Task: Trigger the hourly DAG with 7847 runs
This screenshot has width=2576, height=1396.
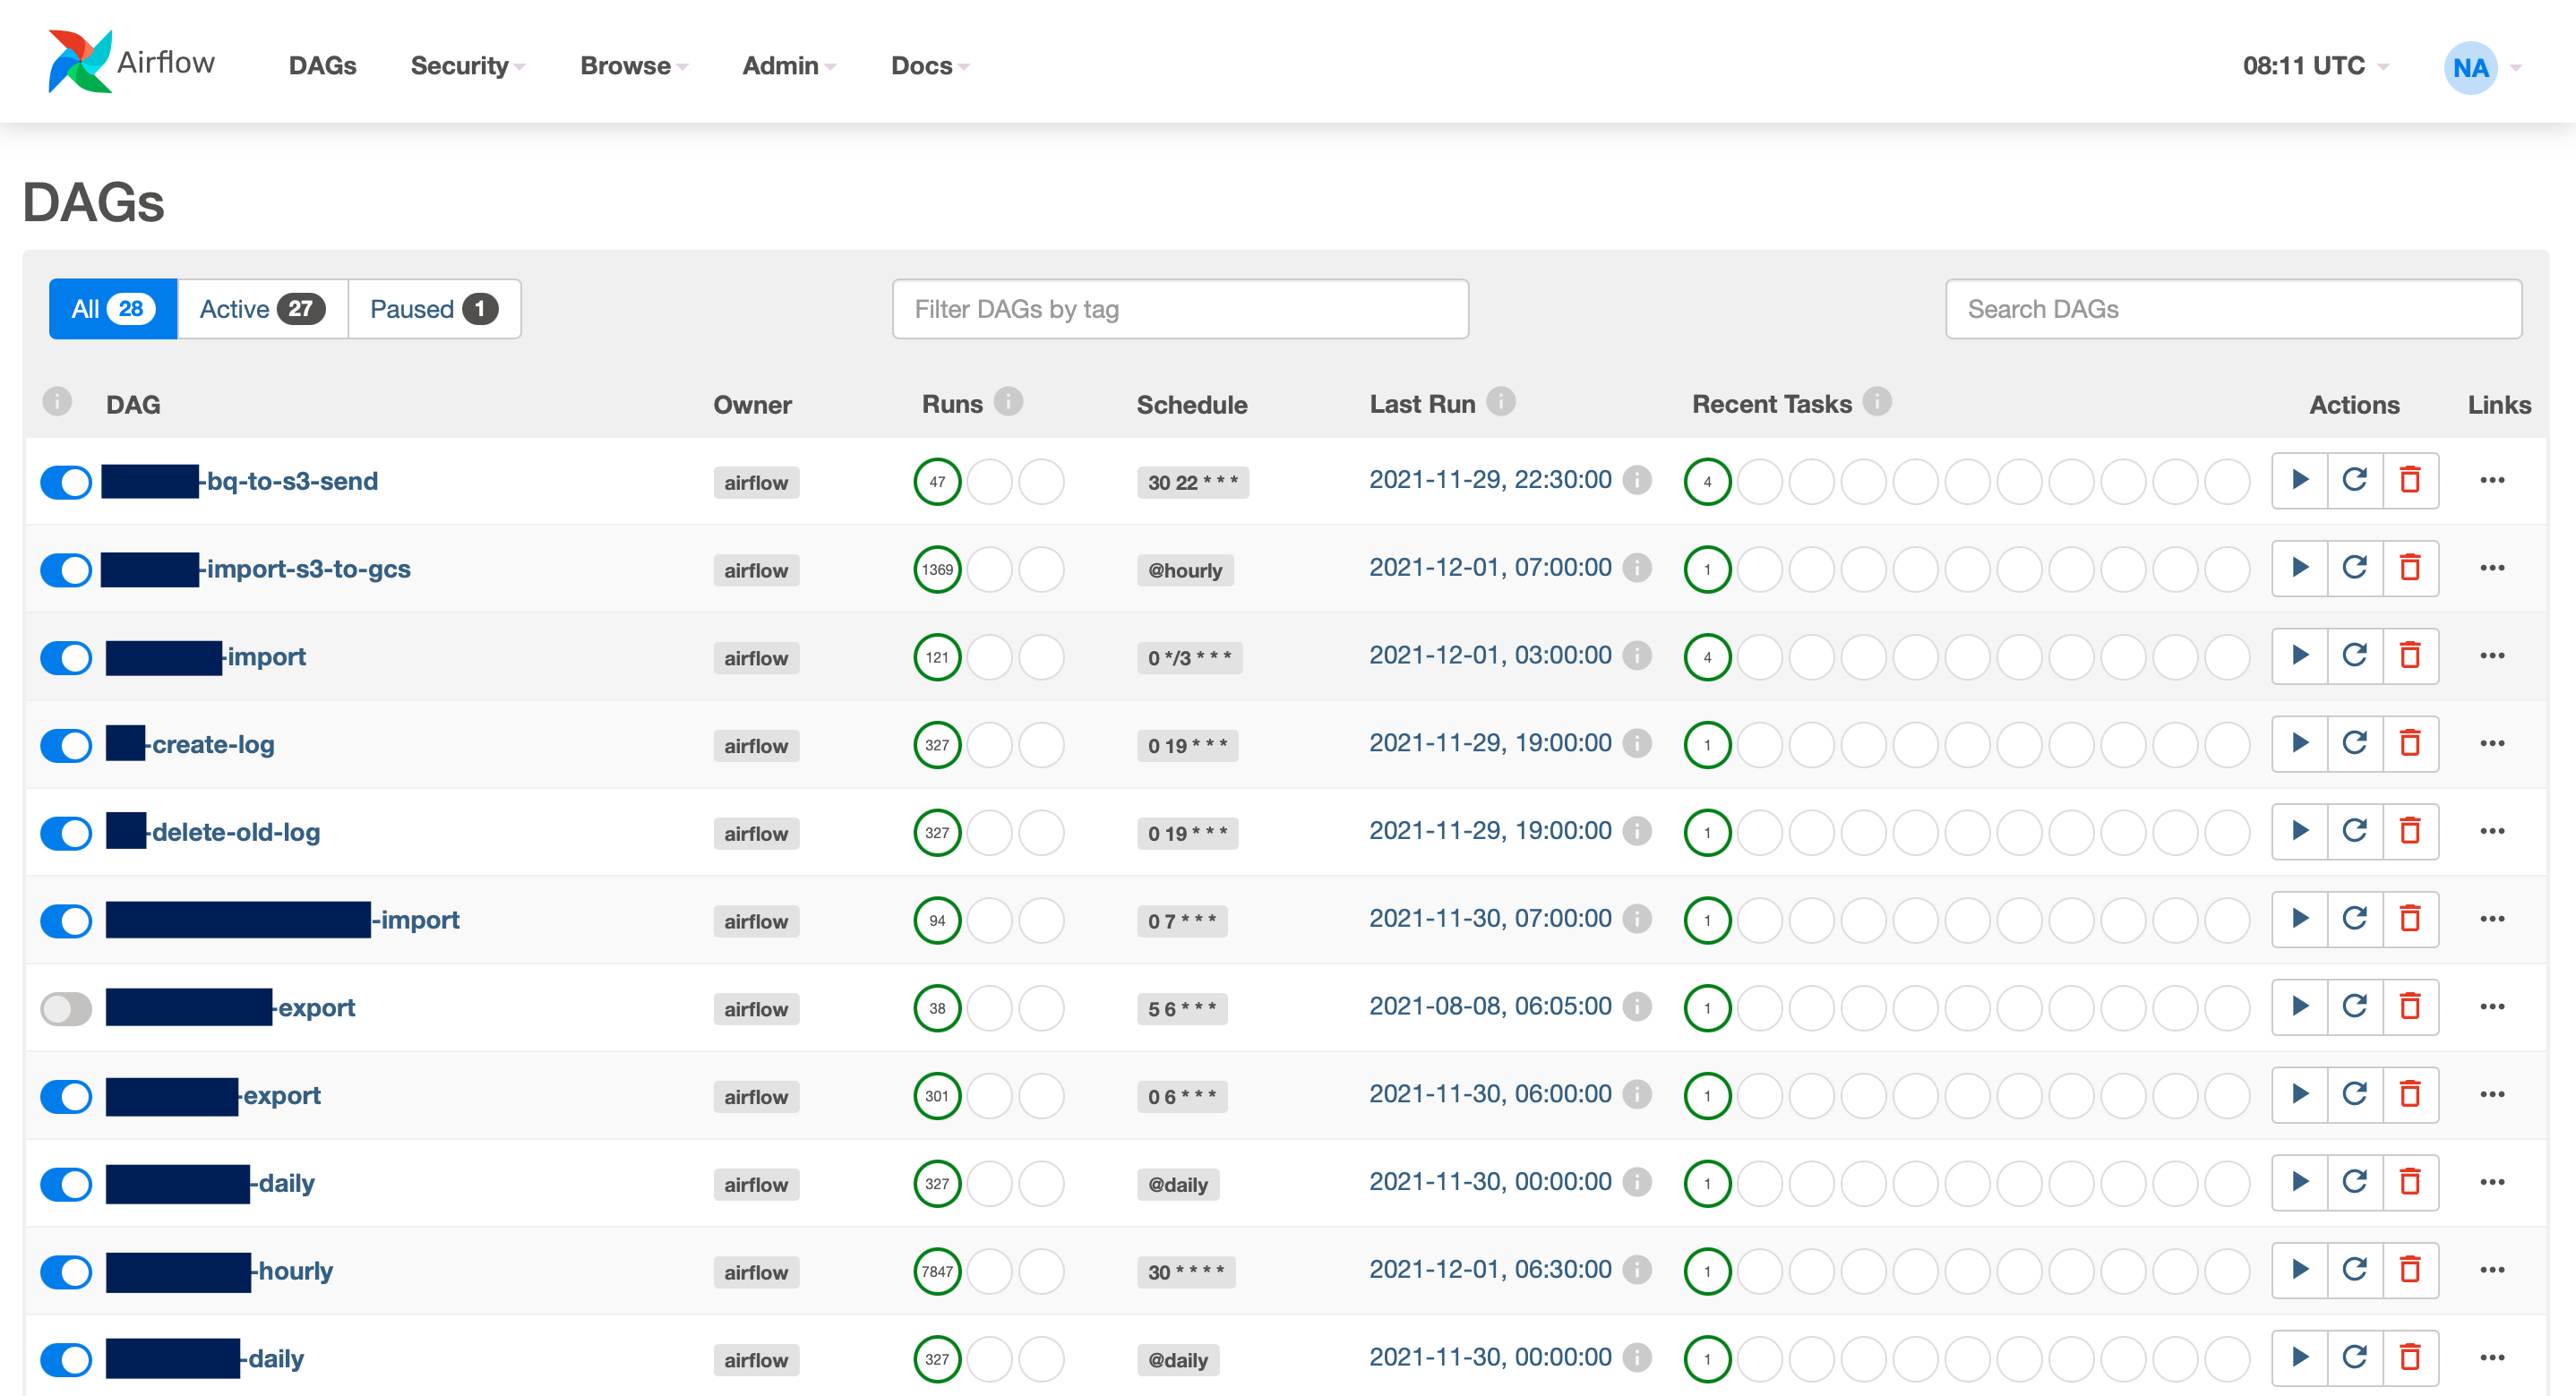Action: [2299, 1270]
